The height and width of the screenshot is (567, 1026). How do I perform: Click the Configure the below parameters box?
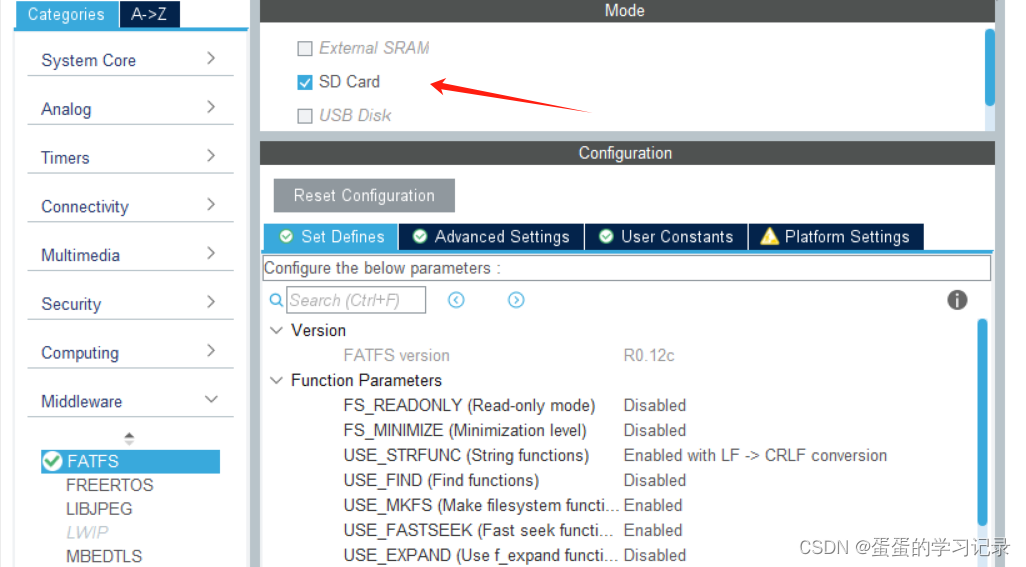[626, 268]
